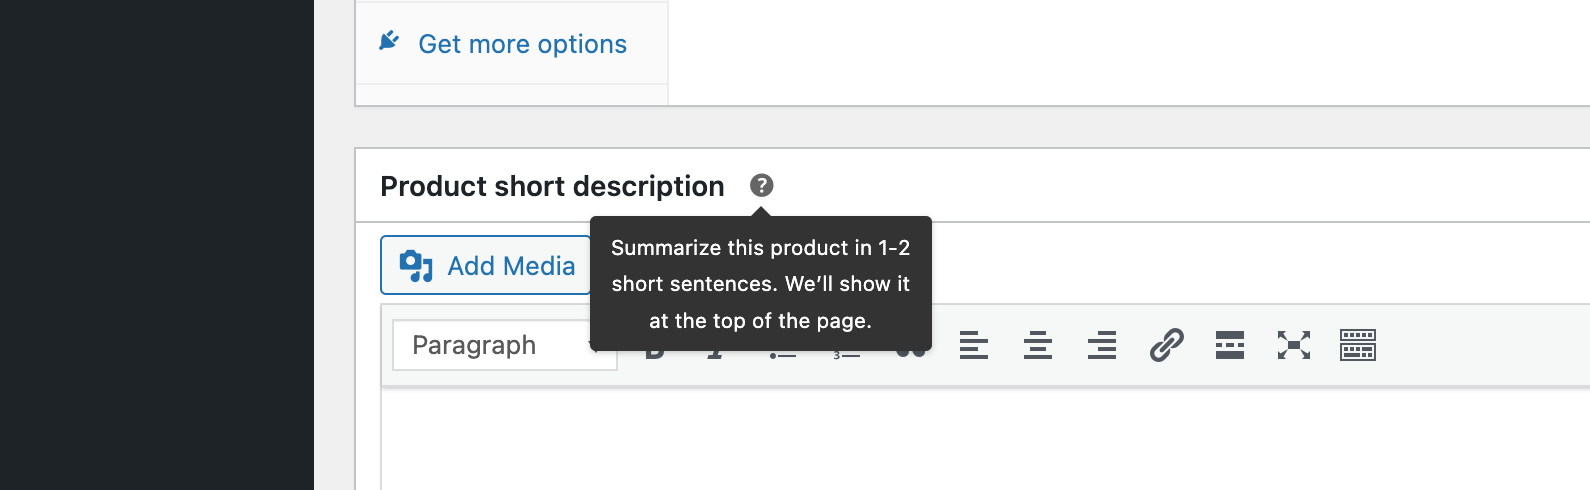This screenshot has height=490, width=1590.
Task: Insert a link using the chain icon
Action: [x=1166, y=345]
